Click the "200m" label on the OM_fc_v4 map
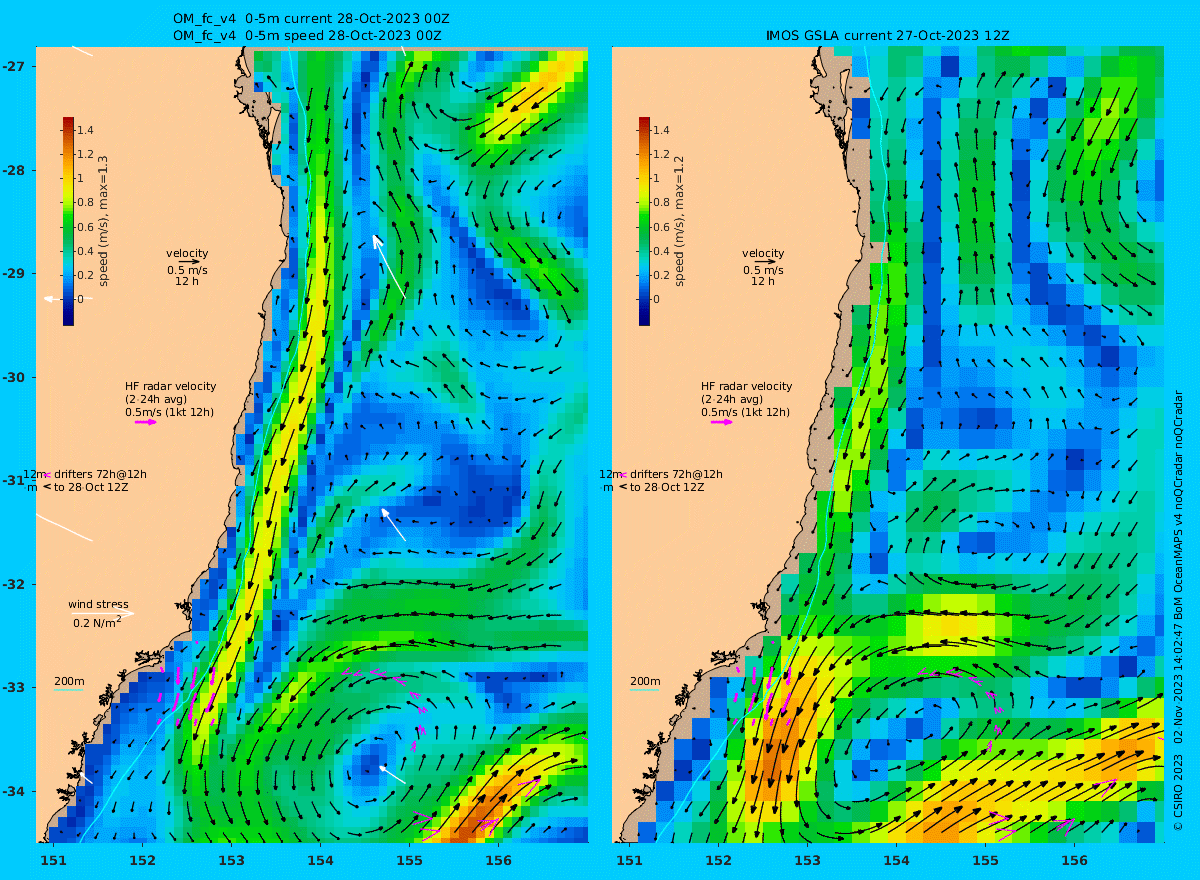 pyautogui.click(x=69, y=681)
